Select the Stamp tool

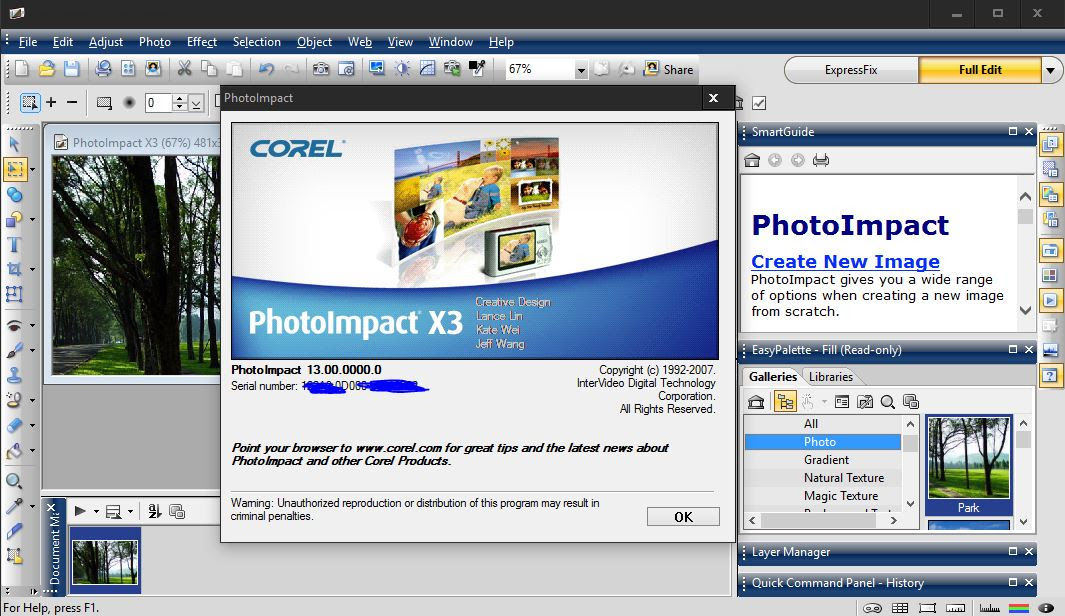[14, 375]
